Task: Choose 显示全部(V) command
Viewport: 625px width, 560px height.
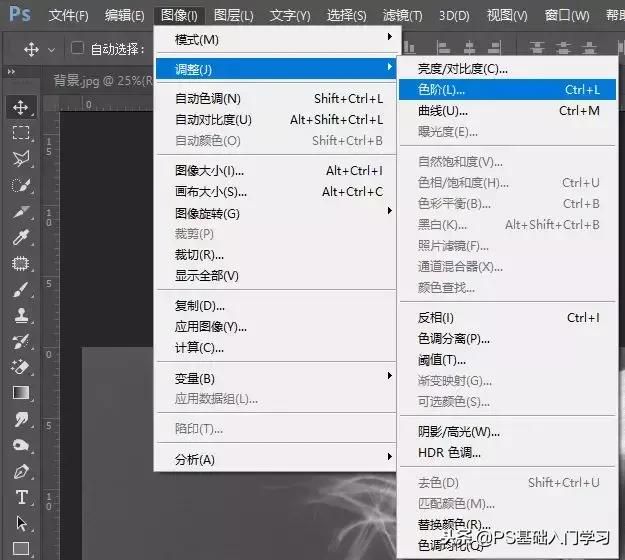Action: 275,275
